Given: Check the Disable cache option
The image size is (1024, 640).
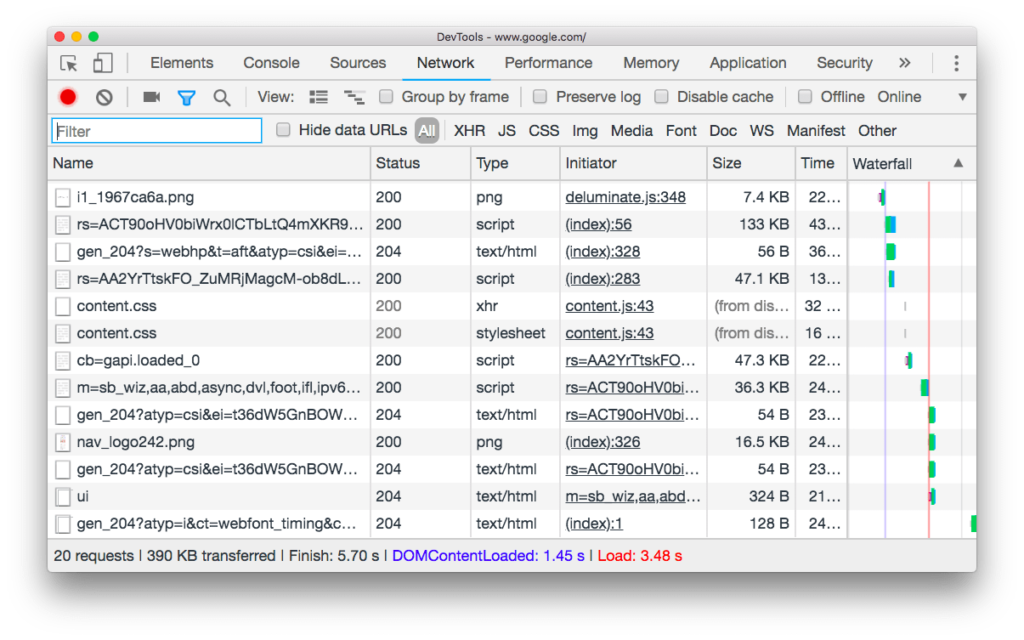Looking at the screenshot, I should (x=662, y=97).
